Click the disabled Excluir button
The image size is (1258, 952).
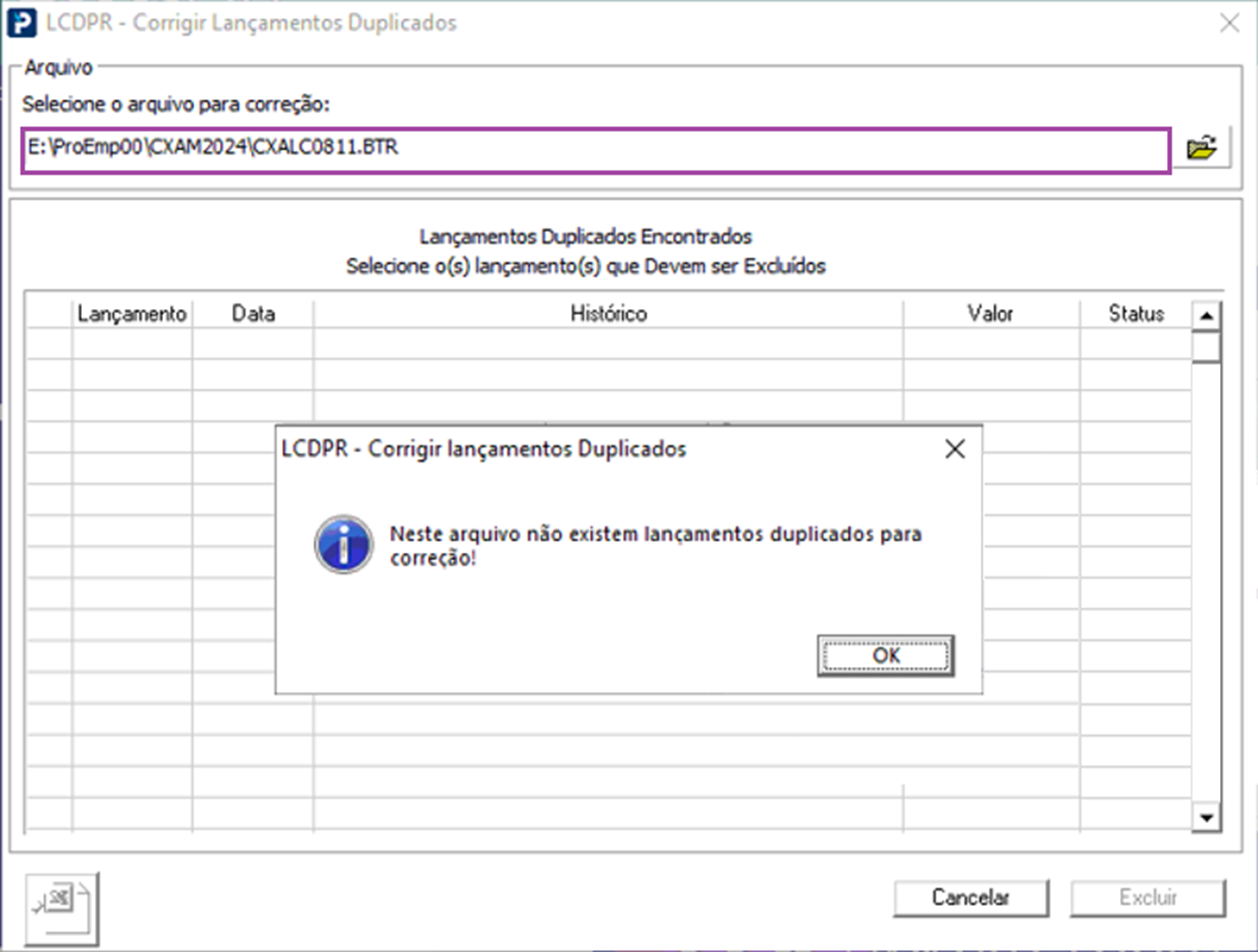(1149, 897)
